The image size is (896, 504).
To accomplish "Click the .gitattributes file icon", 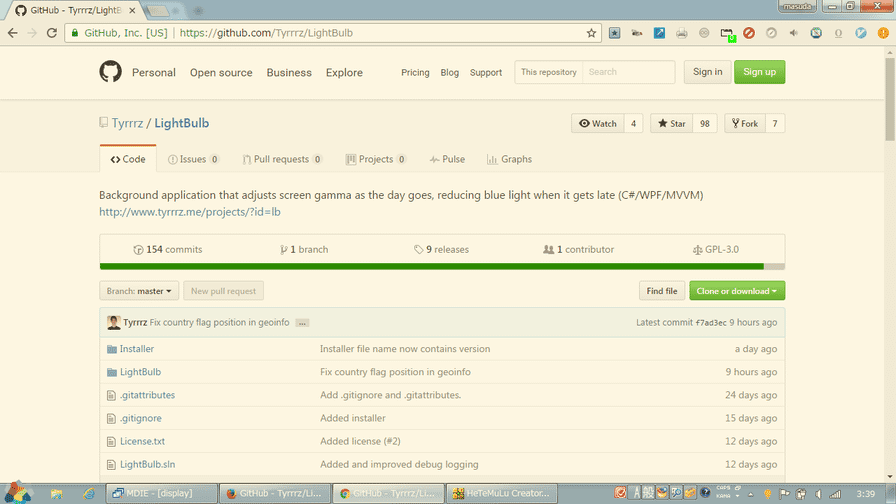I will 111,395.
